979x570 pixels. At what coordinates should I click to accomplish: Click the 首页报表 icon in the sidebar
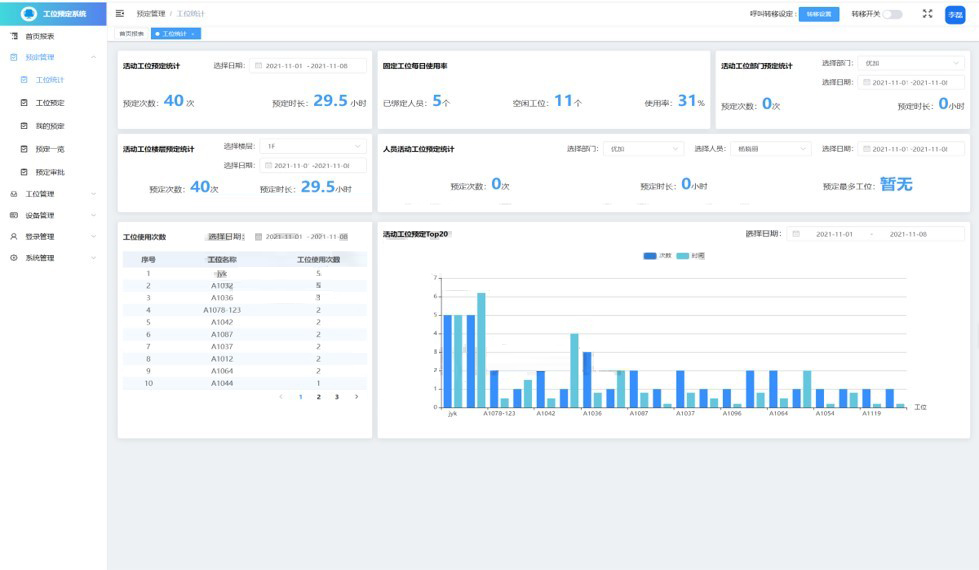click(x=14, y=36)
